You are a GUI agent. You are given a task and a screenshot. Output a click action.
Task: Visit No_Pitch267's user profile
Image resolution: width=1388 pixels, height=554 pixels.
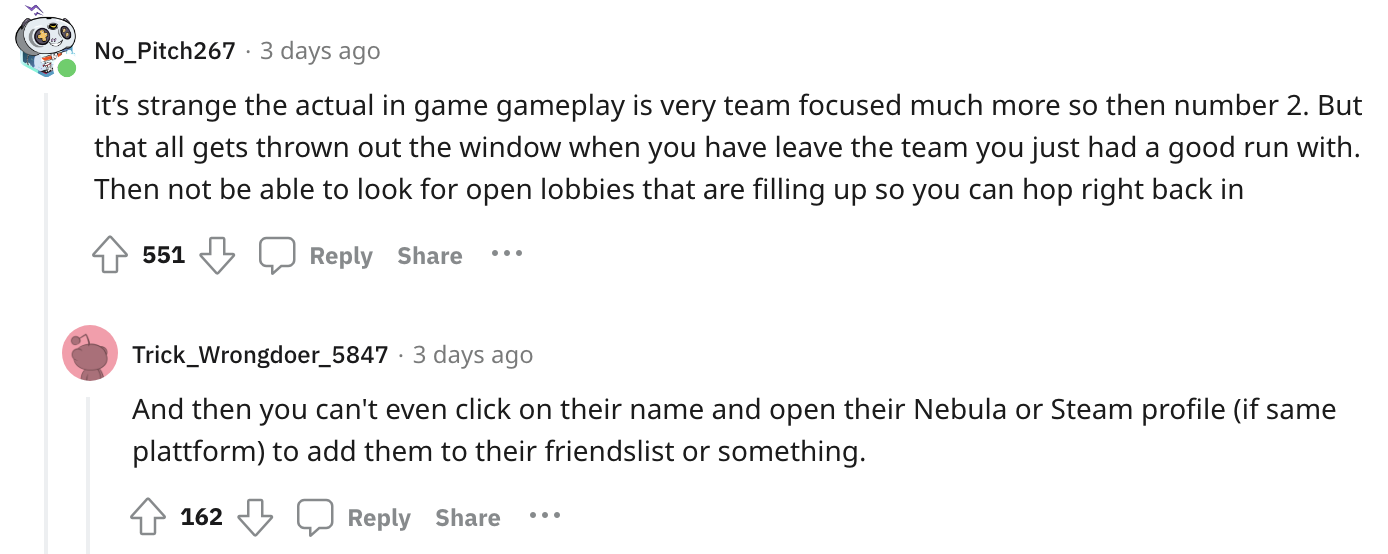point(165,50)
